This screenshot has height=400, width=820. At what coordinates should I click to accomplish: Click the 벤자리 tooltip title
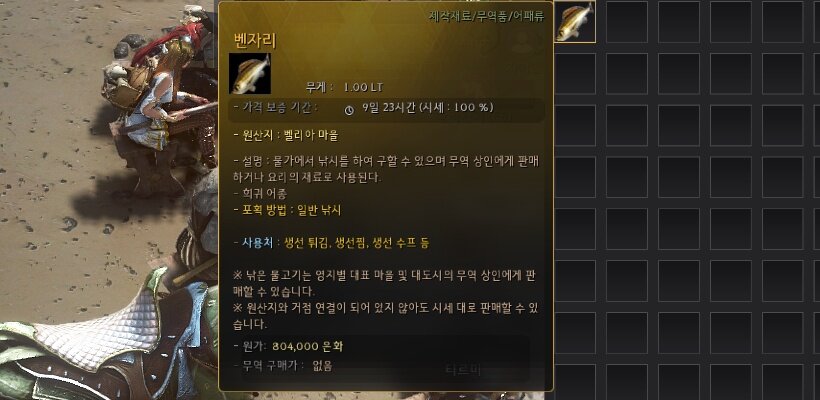[255, 40]
